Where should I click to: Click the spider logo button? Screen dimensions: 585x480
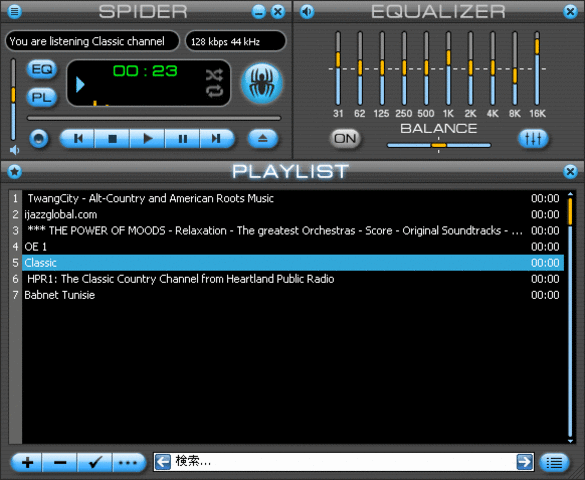[262, 83]
